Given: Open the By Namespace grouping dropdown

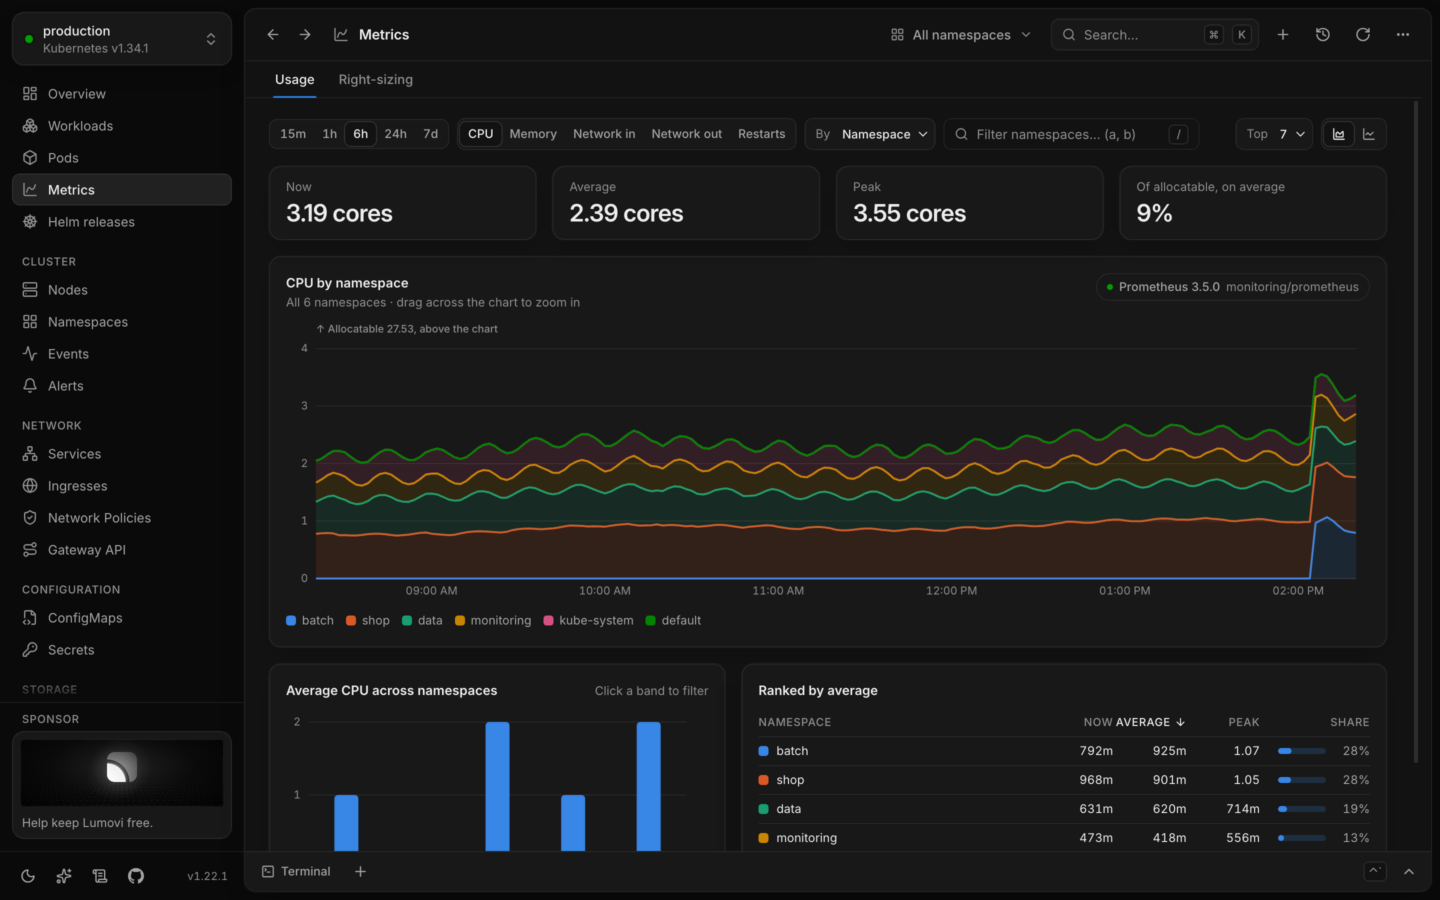Looking at the screenshot, I should [870, 134].
